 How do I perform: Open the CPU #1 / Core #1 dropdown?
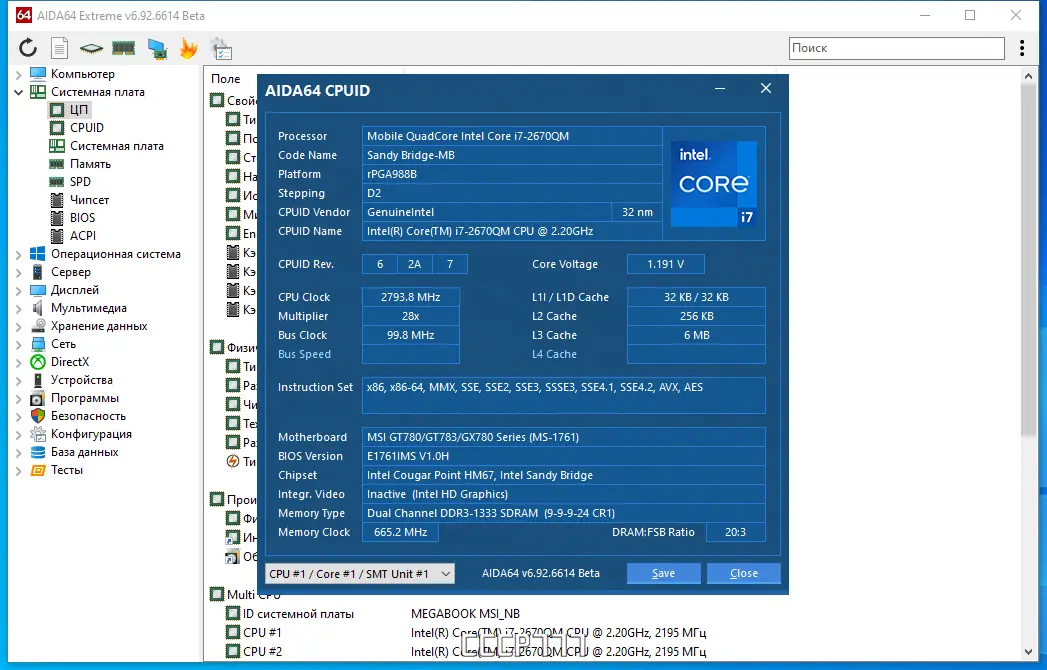359,573
